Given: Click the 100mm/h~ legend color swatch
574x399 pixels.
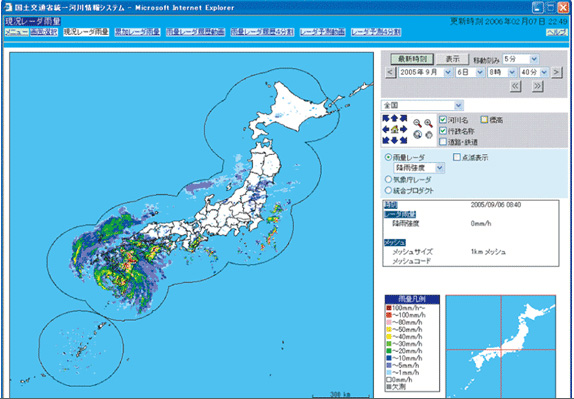Looking at the screenshot, I should coord(389,308).
